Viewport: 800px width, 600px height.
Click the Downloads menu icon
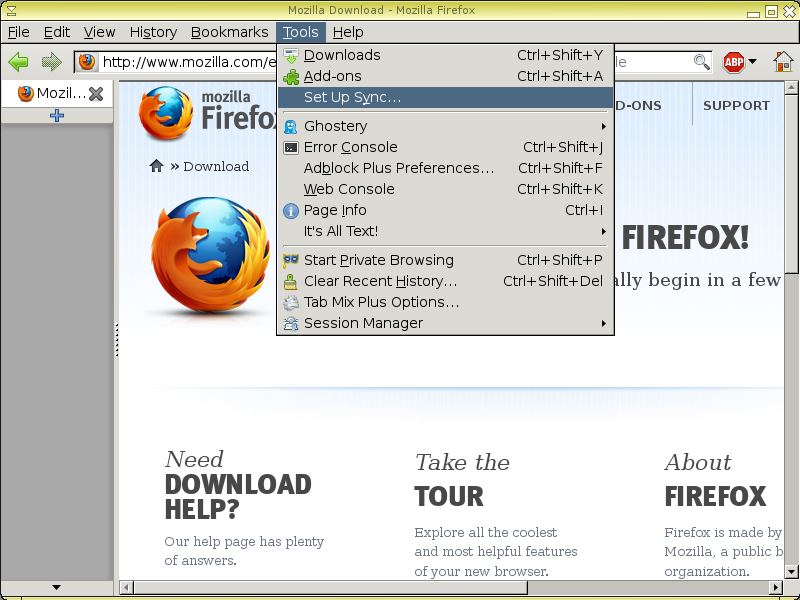(291, 55)
